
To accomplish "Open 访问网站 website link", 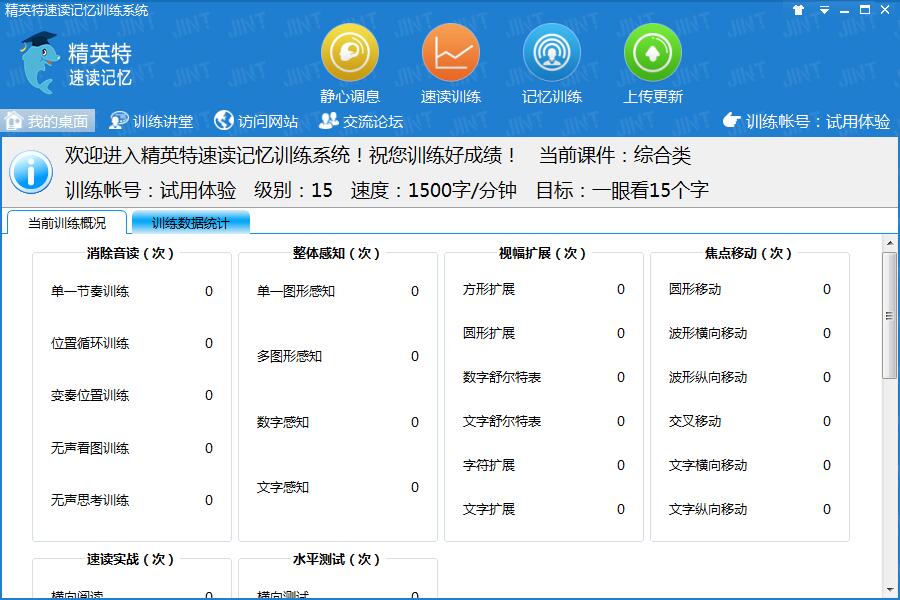I will click(x=257, y=122).
